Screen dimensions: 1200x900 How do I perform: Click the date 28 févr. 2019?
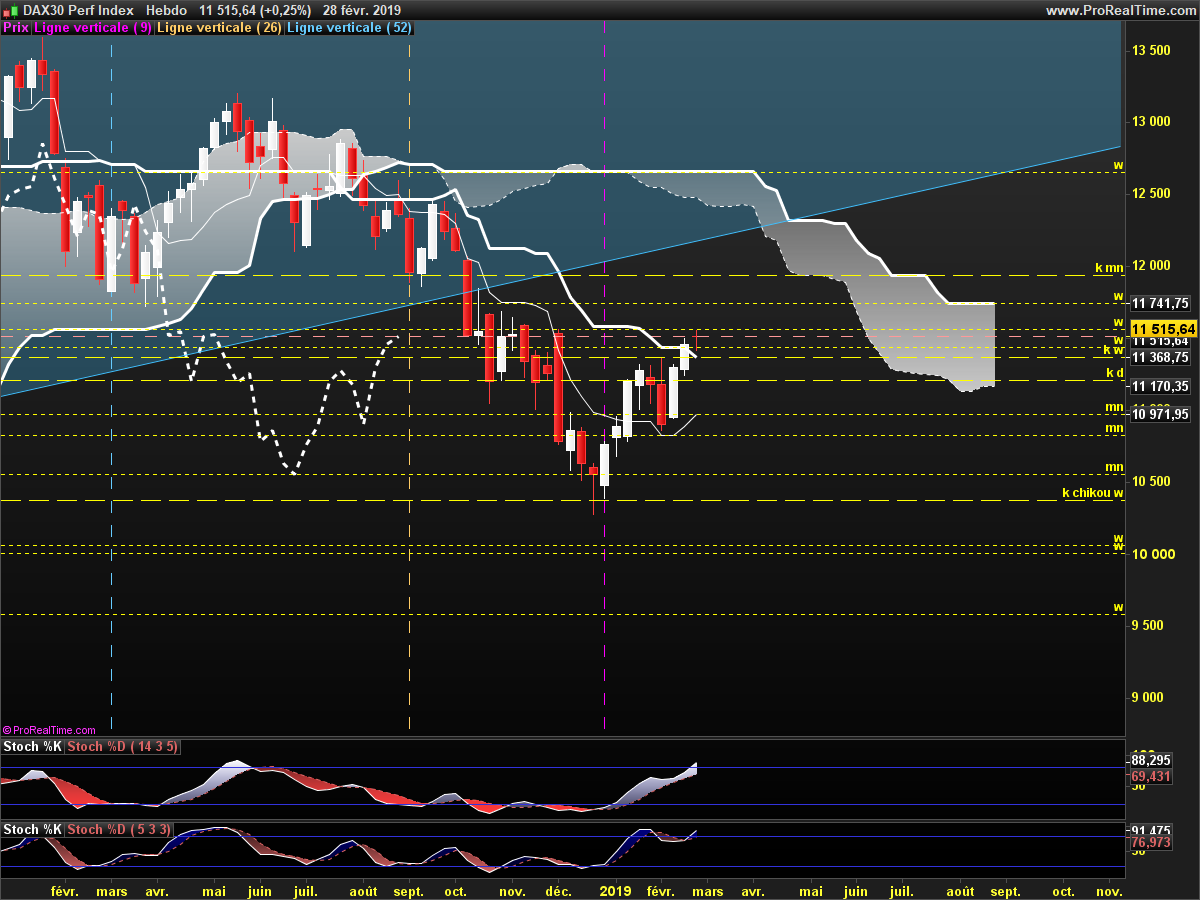point(364,10)
